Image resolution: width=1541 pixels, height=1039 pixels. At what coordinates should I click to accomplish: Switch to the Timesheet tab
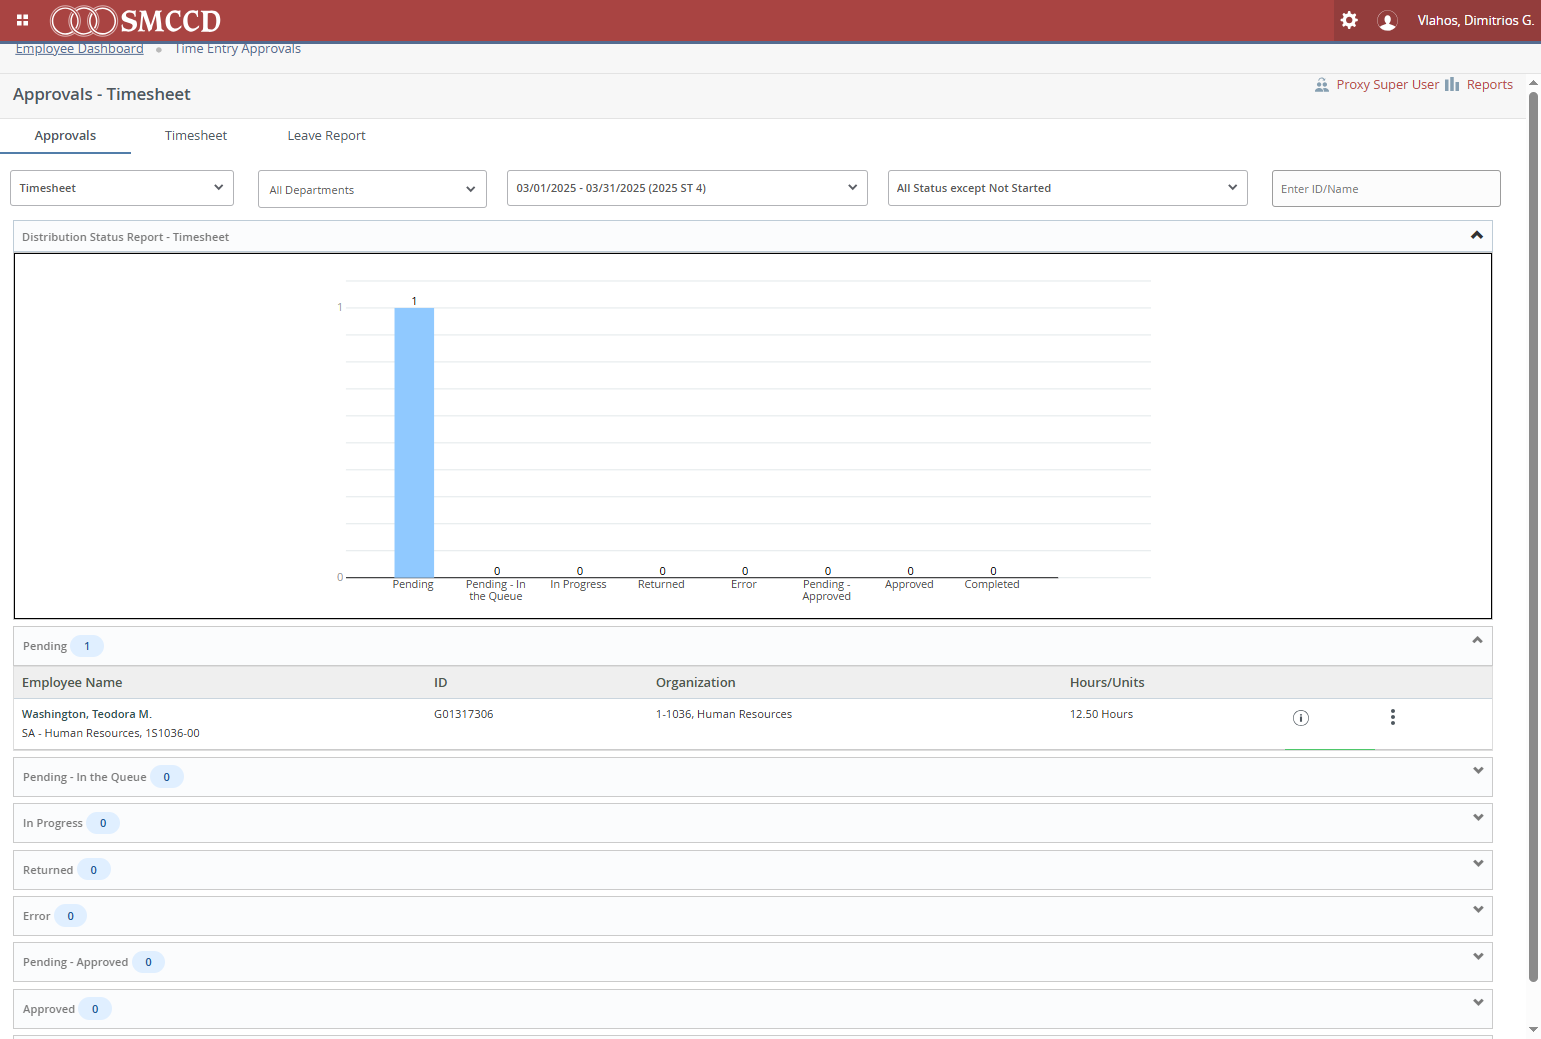tap(196, 136)
